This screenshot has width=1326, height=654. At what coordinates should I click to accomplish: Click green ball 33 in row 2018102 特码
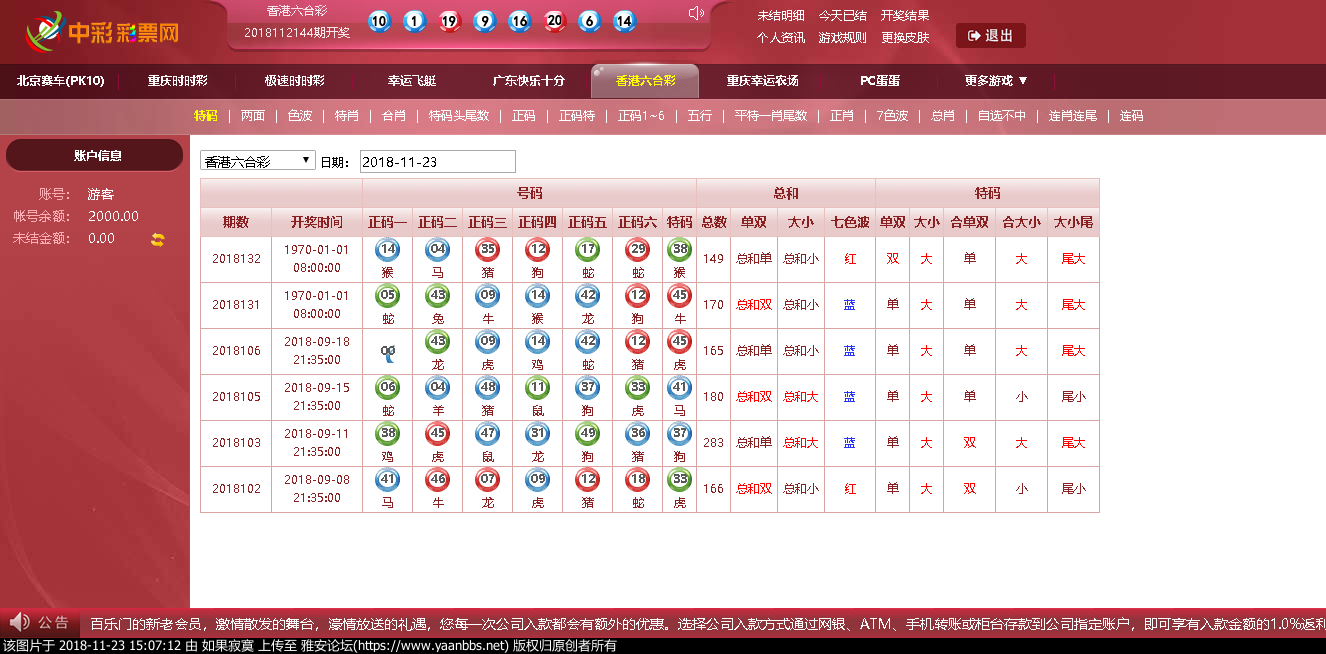(680, 480)
